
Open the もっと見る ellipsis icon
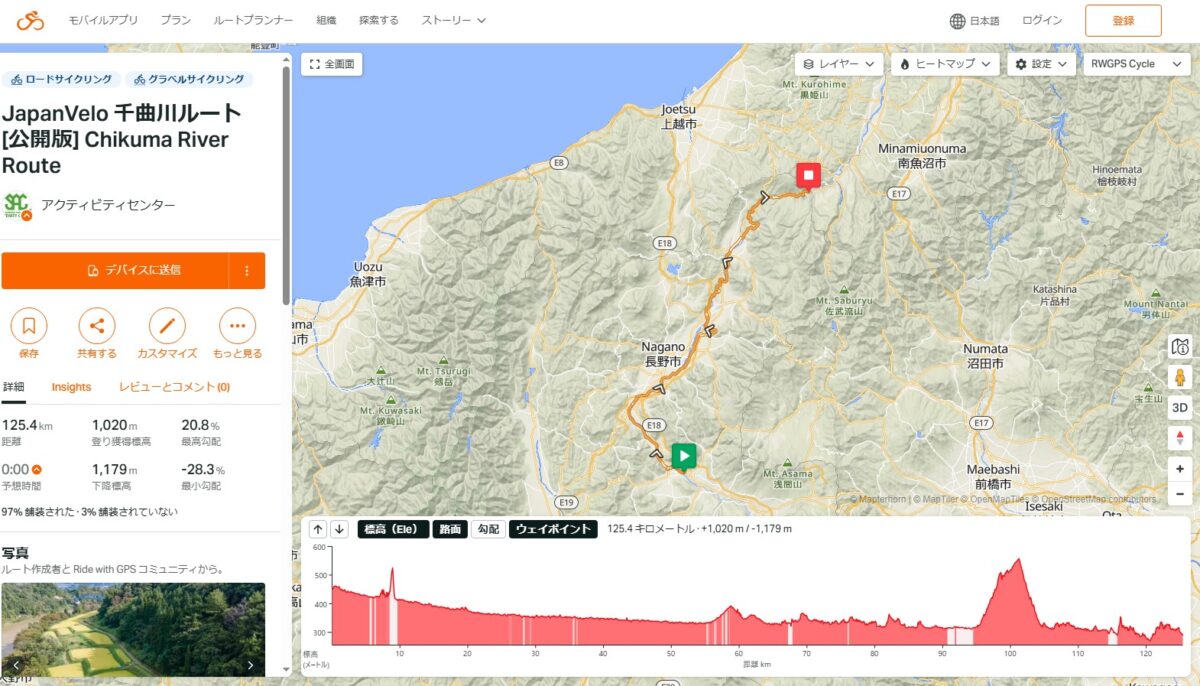point(237,326)
